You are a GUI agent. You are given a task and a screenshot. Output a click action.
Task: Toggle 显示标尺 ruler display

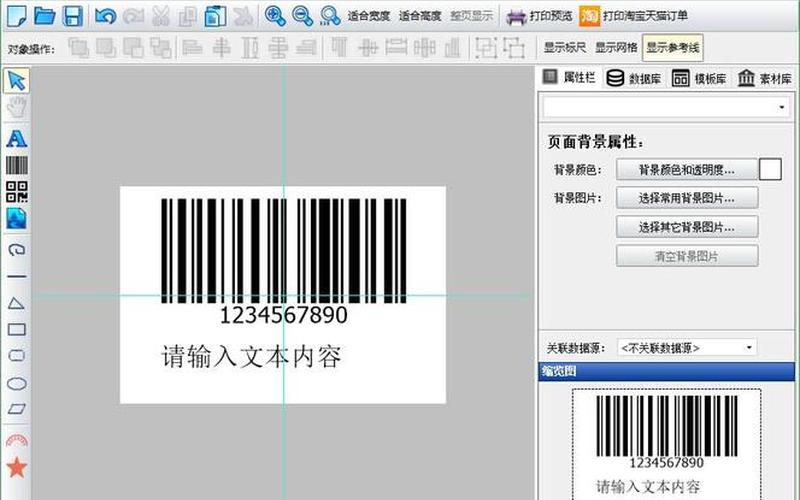point(564,47)
